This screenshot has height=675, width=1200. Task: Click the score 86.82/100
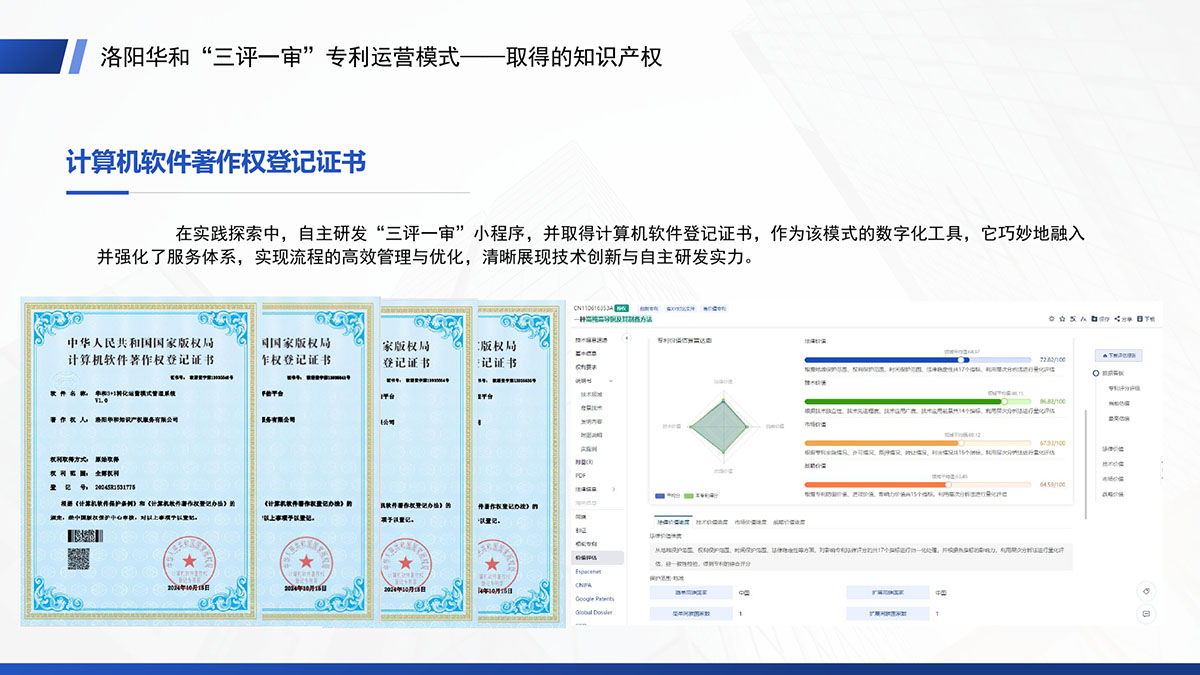click(x=1051, y=400)
